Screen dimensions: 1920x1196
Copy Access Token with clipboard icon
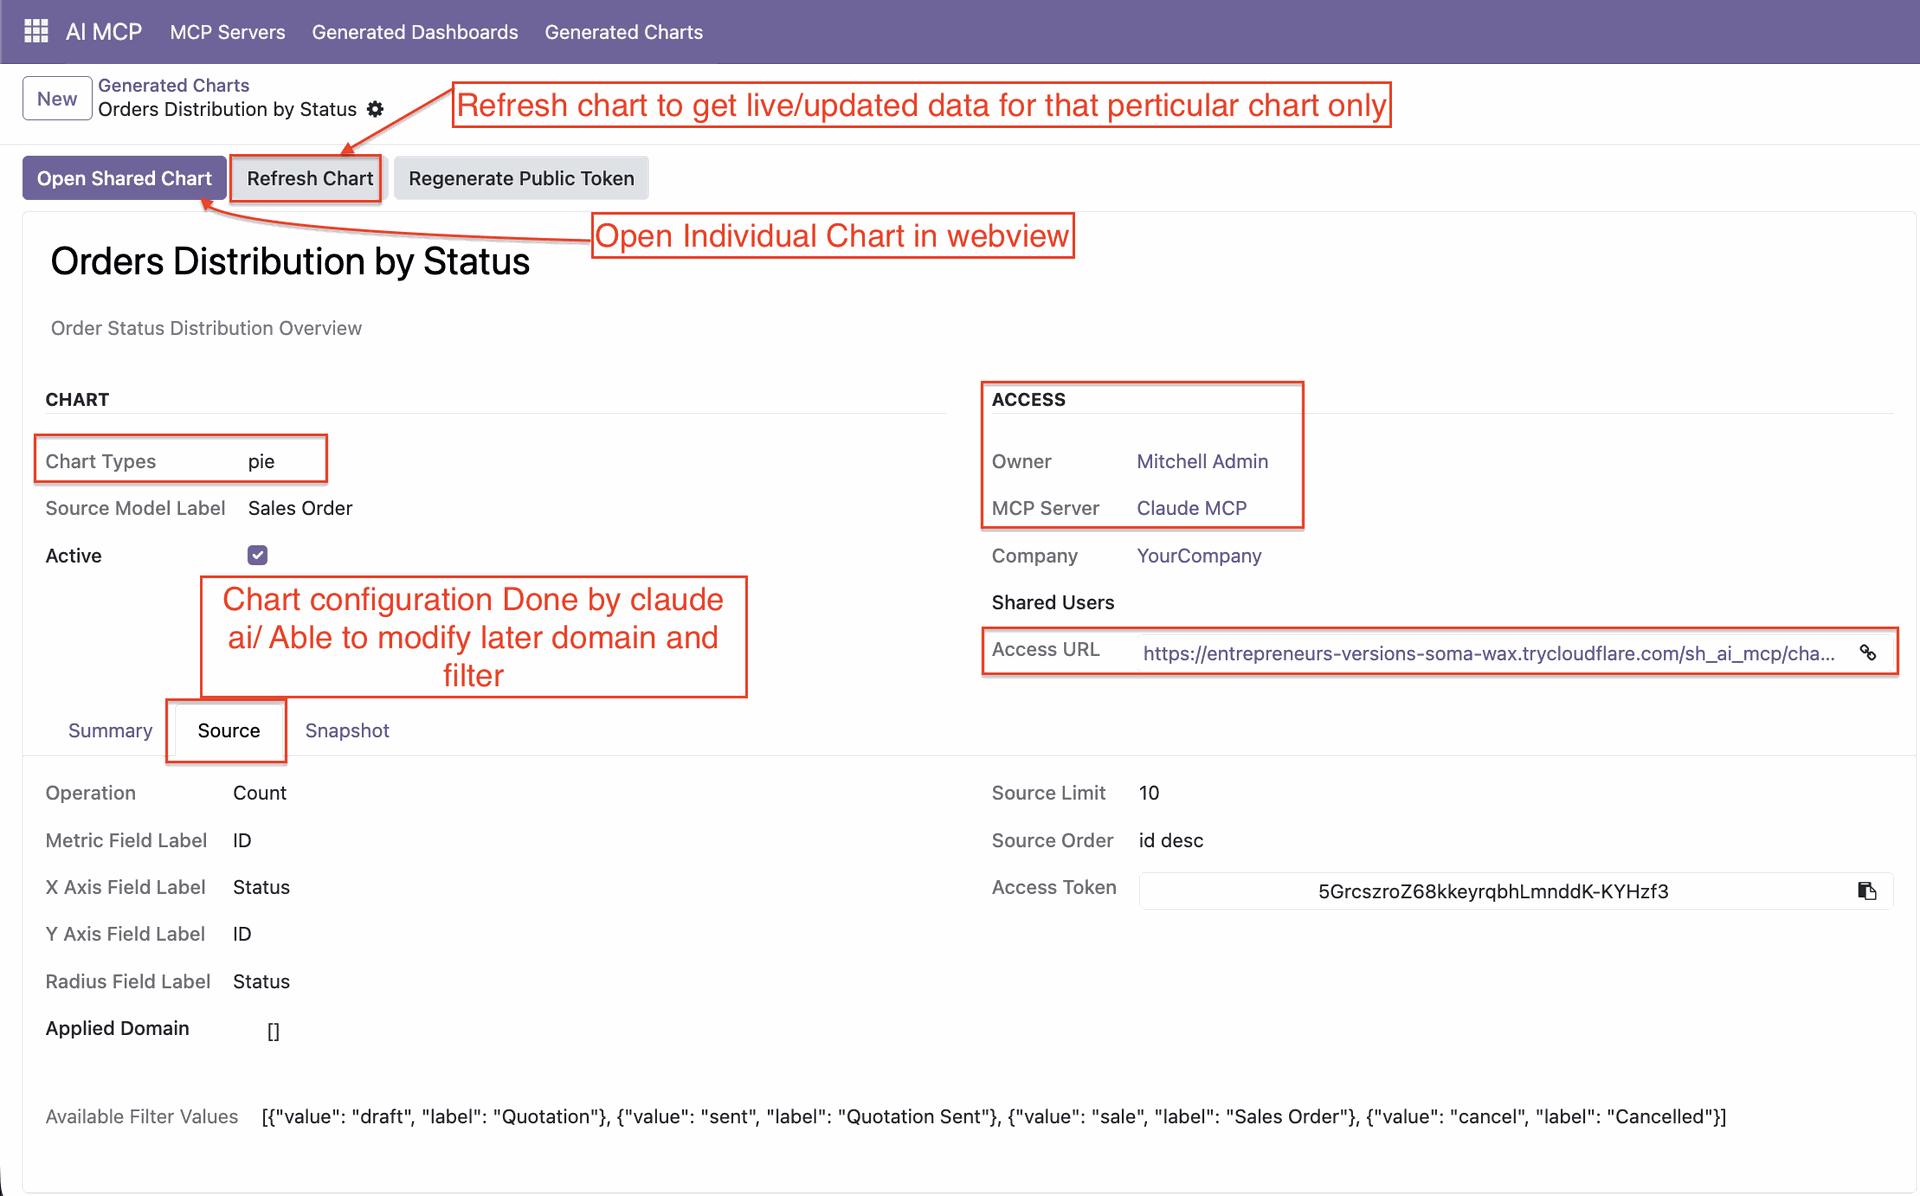click(1866, 891)
